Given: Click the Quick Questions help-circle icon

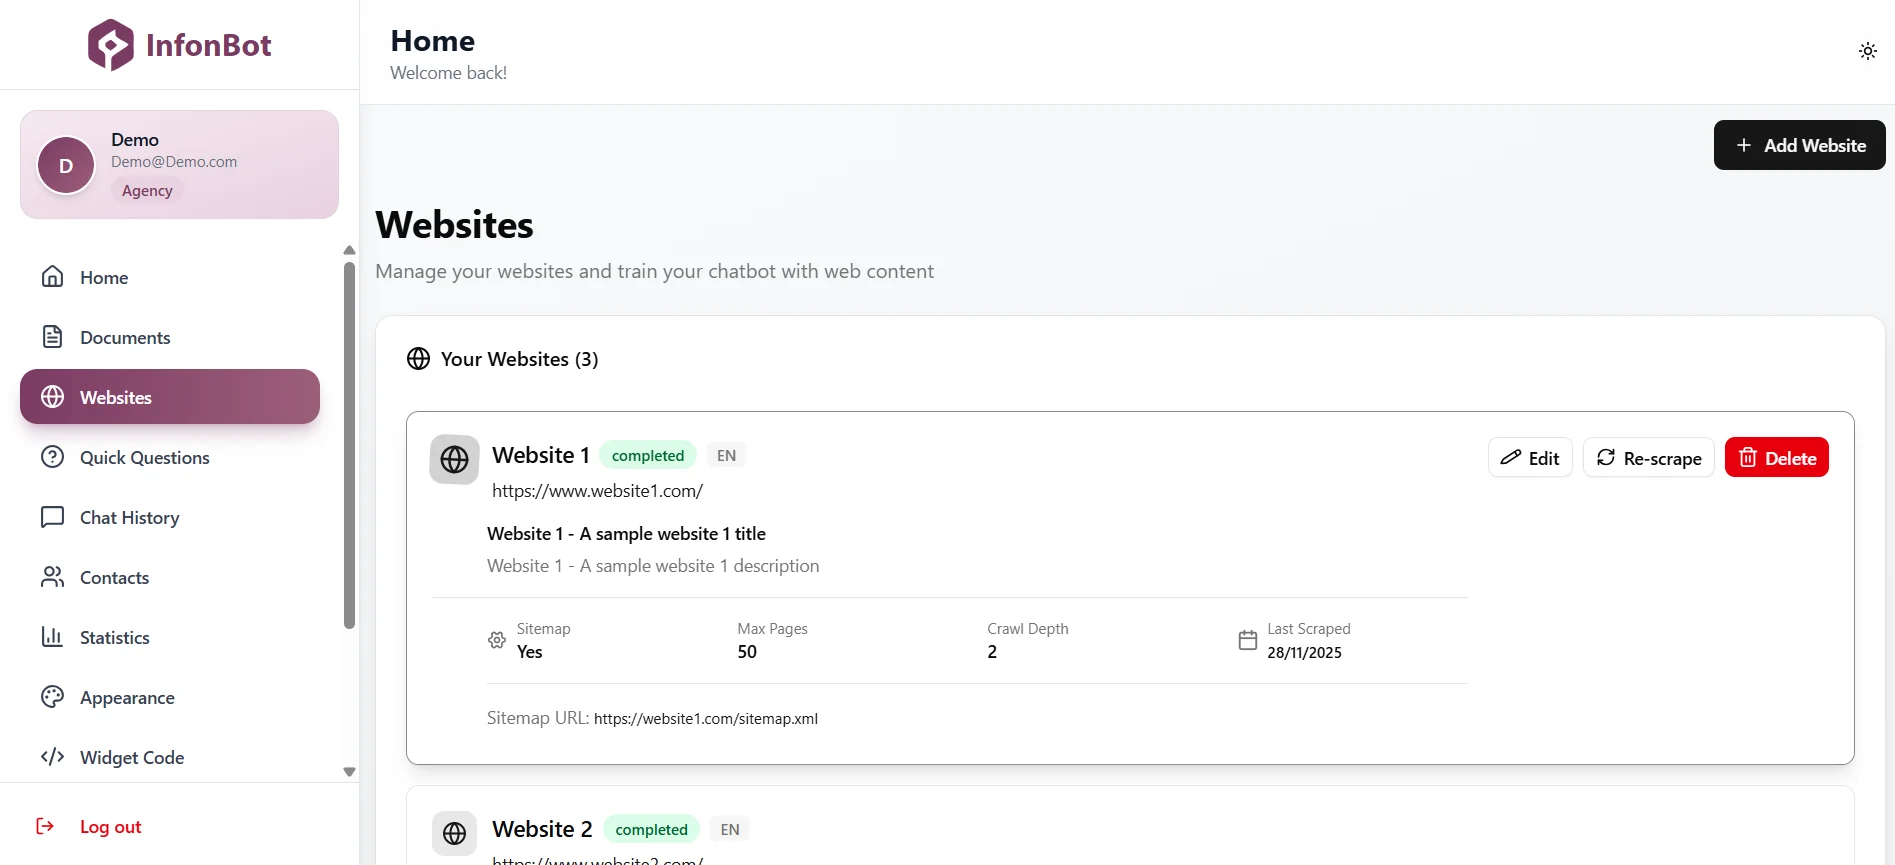Looking at the screenshot, I should (x=53, y=457).
